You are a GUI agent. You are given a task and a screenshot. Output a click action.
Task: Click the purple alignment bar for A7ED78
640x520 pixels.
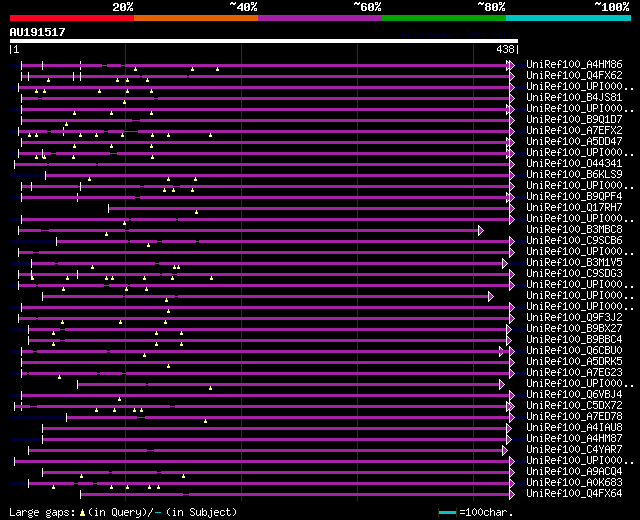coord(288,418)
